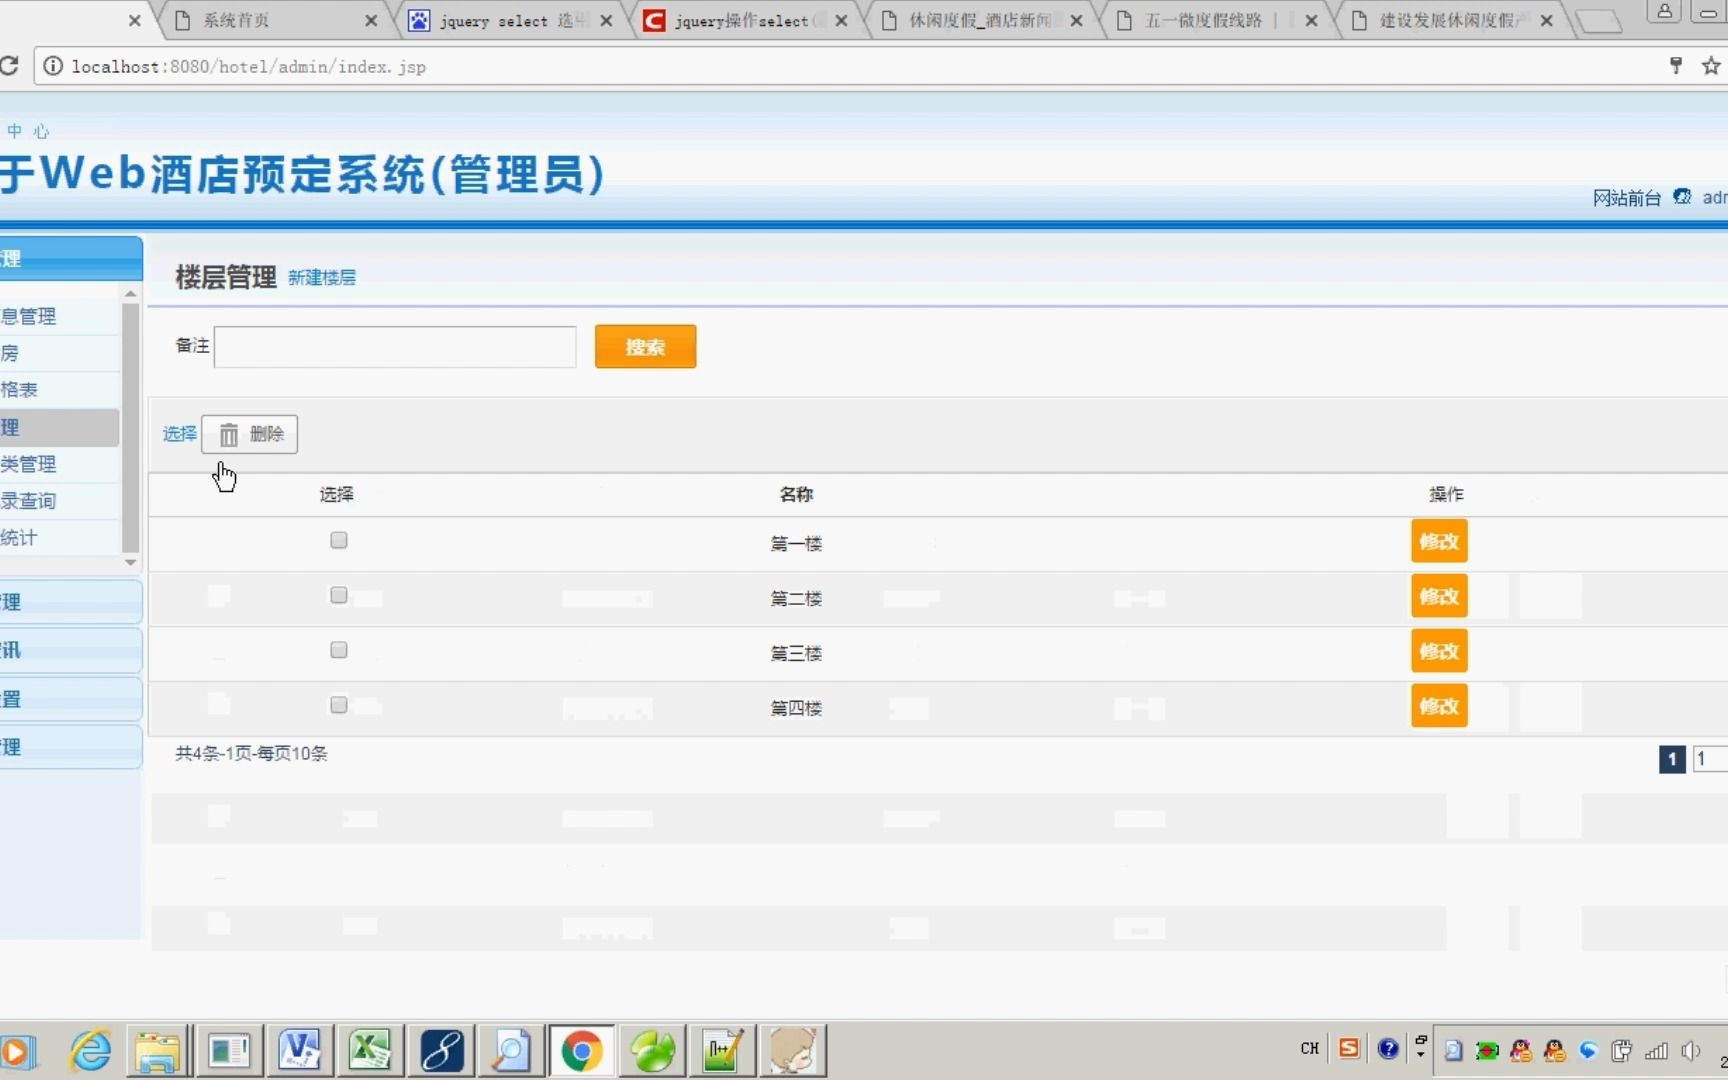
Task: Open Internet Explorer from the taskbar
Action: (88, 1050)
